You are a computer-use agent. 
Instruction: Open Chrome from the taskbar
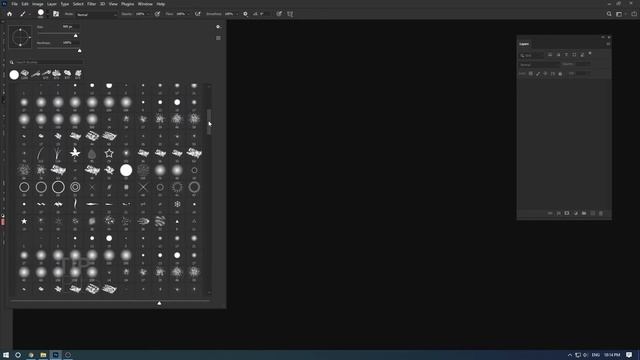tap(31, 355)
